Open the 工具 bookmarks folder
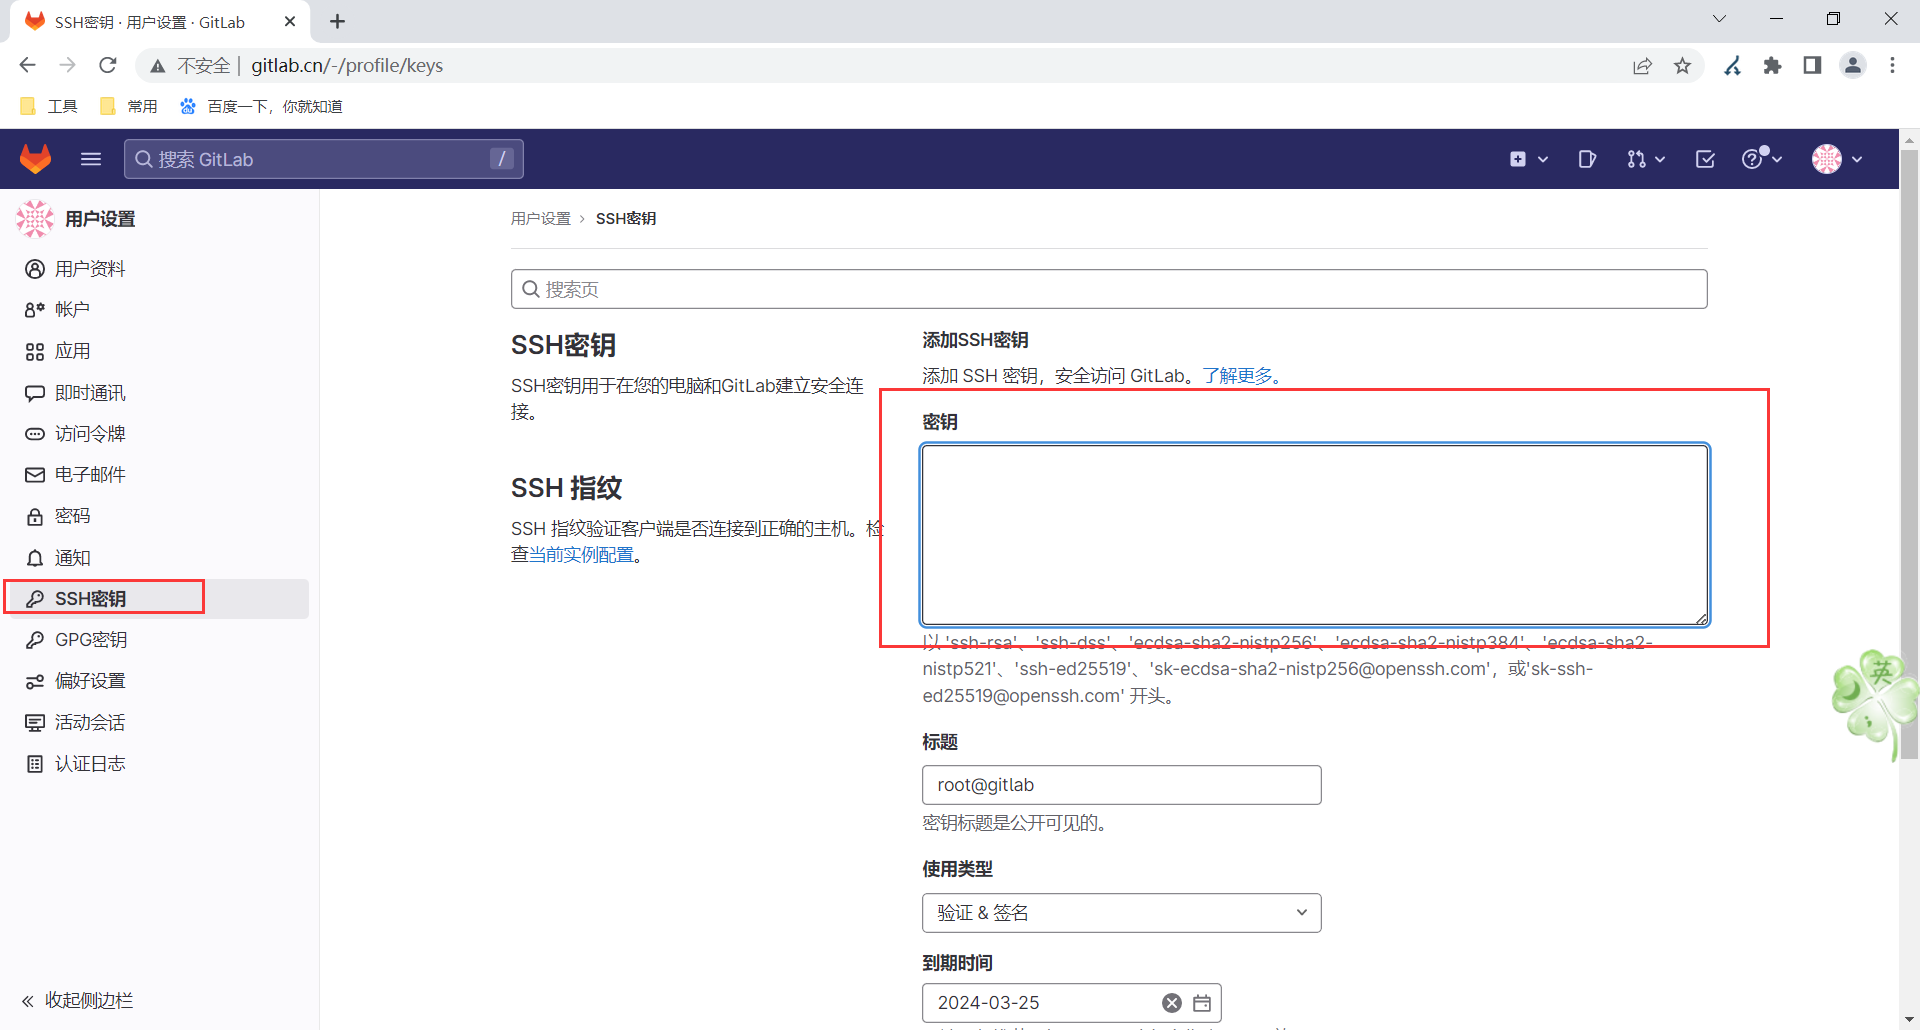Viewport: 1920px width, 1030px height. click(x=49, y=106)
